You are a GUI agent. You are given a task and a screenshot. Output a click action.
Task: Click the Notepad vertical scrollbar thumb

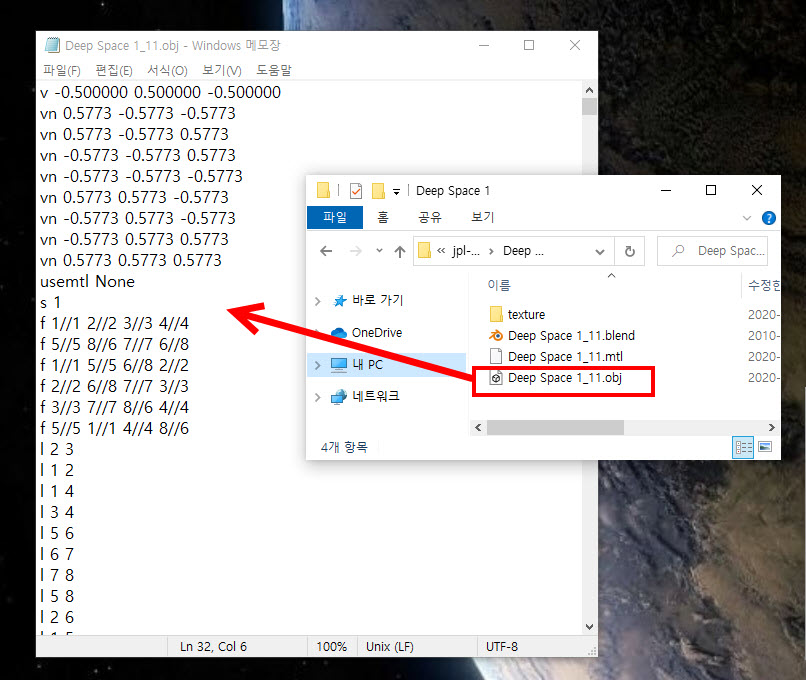[589, 106]
